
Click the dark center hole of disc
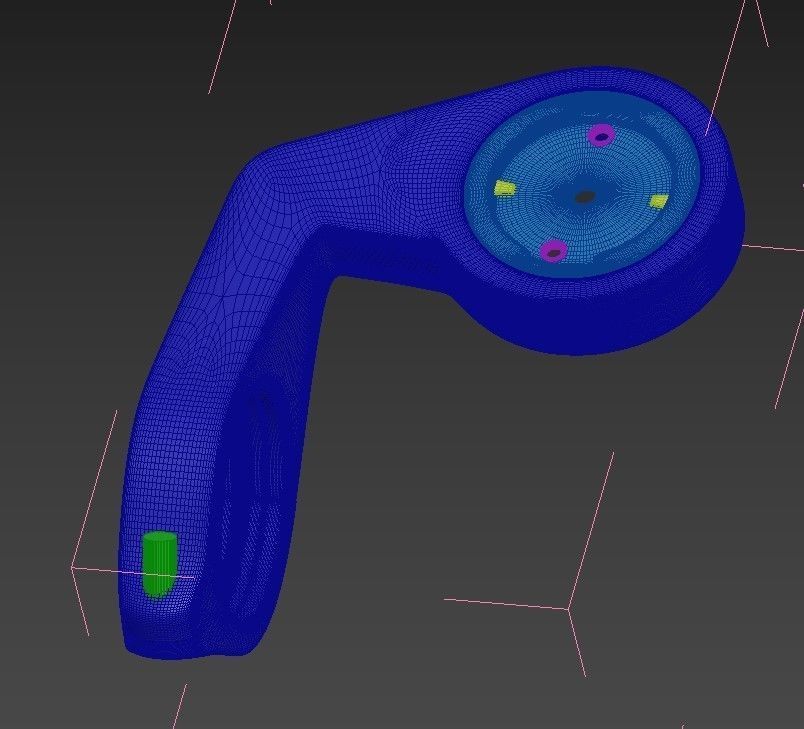pyautogui.click(x=584, y=197)
